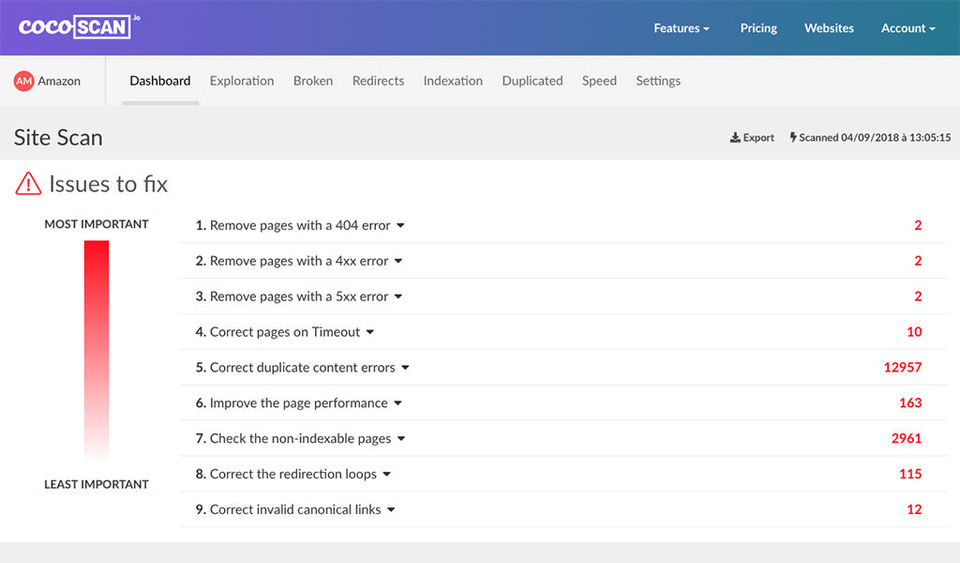Image resolution: width=960 pixels, height=563 pixels.
Task: Click the Export download icon
Action: coord(735,138)
